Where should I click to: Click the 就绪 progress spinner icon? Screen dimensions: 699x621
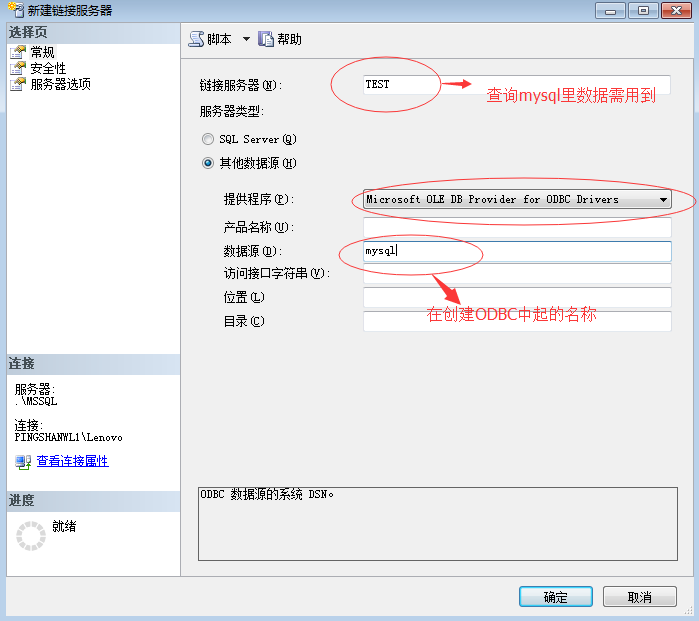coord(31,535)
